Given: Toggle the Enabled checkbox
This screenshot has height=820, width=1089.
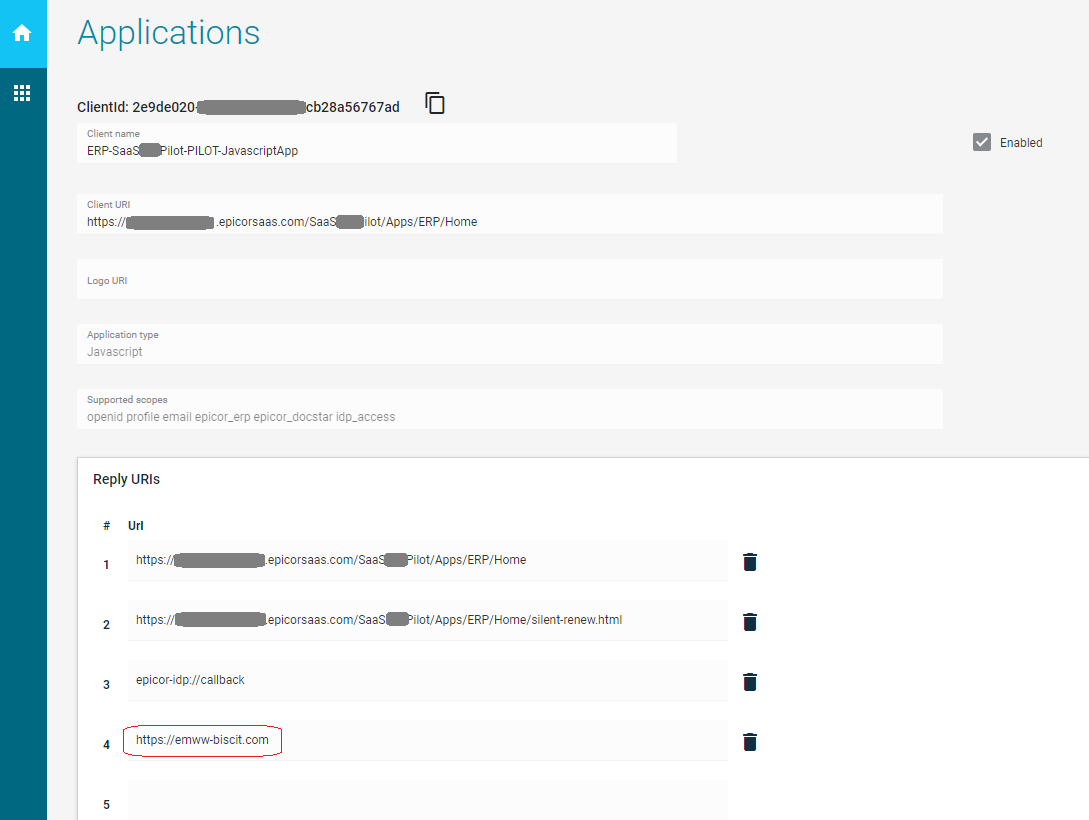Looking at the screenshot, I should click(x=981, y=142).
